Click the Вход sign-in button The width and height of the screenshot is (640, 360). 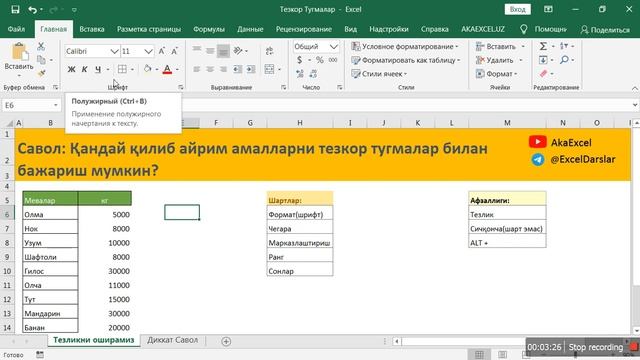[x=518, y=9]
